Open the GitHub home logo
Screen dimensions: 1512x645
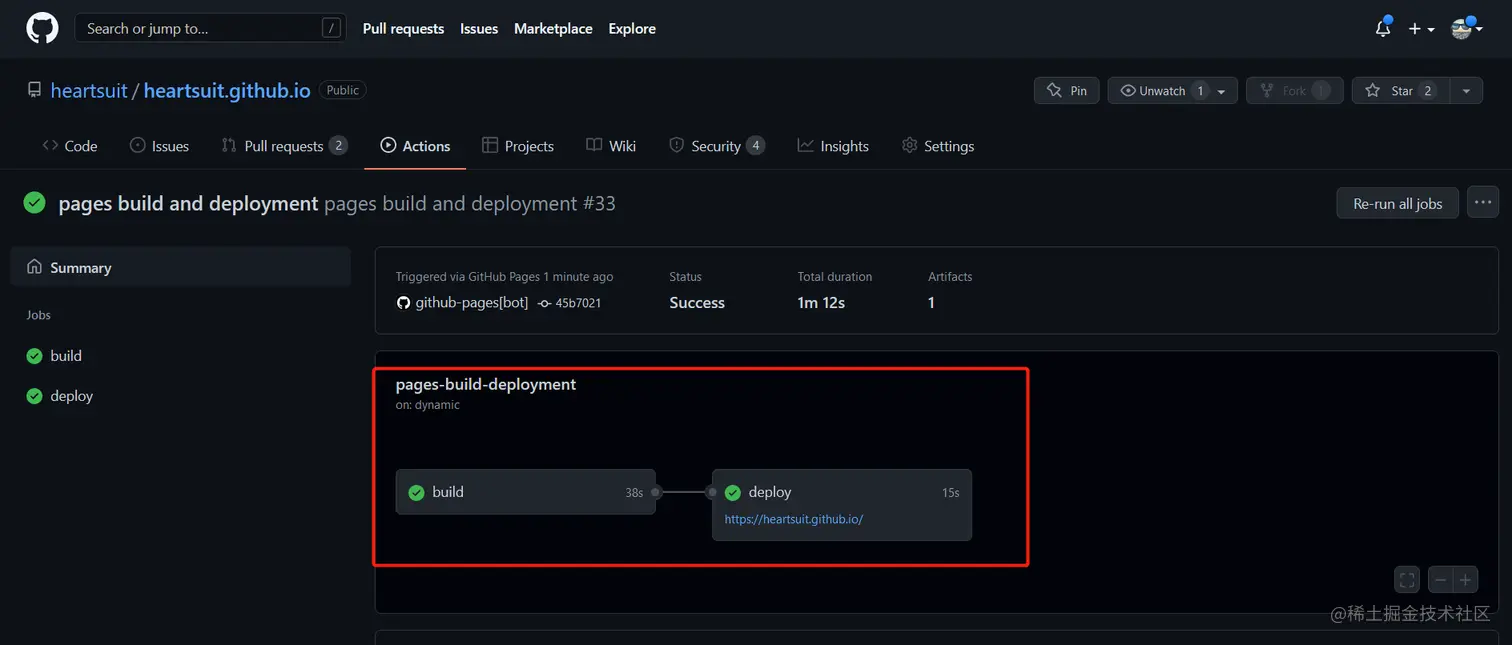pyautogui.click(x=42, y=28)
